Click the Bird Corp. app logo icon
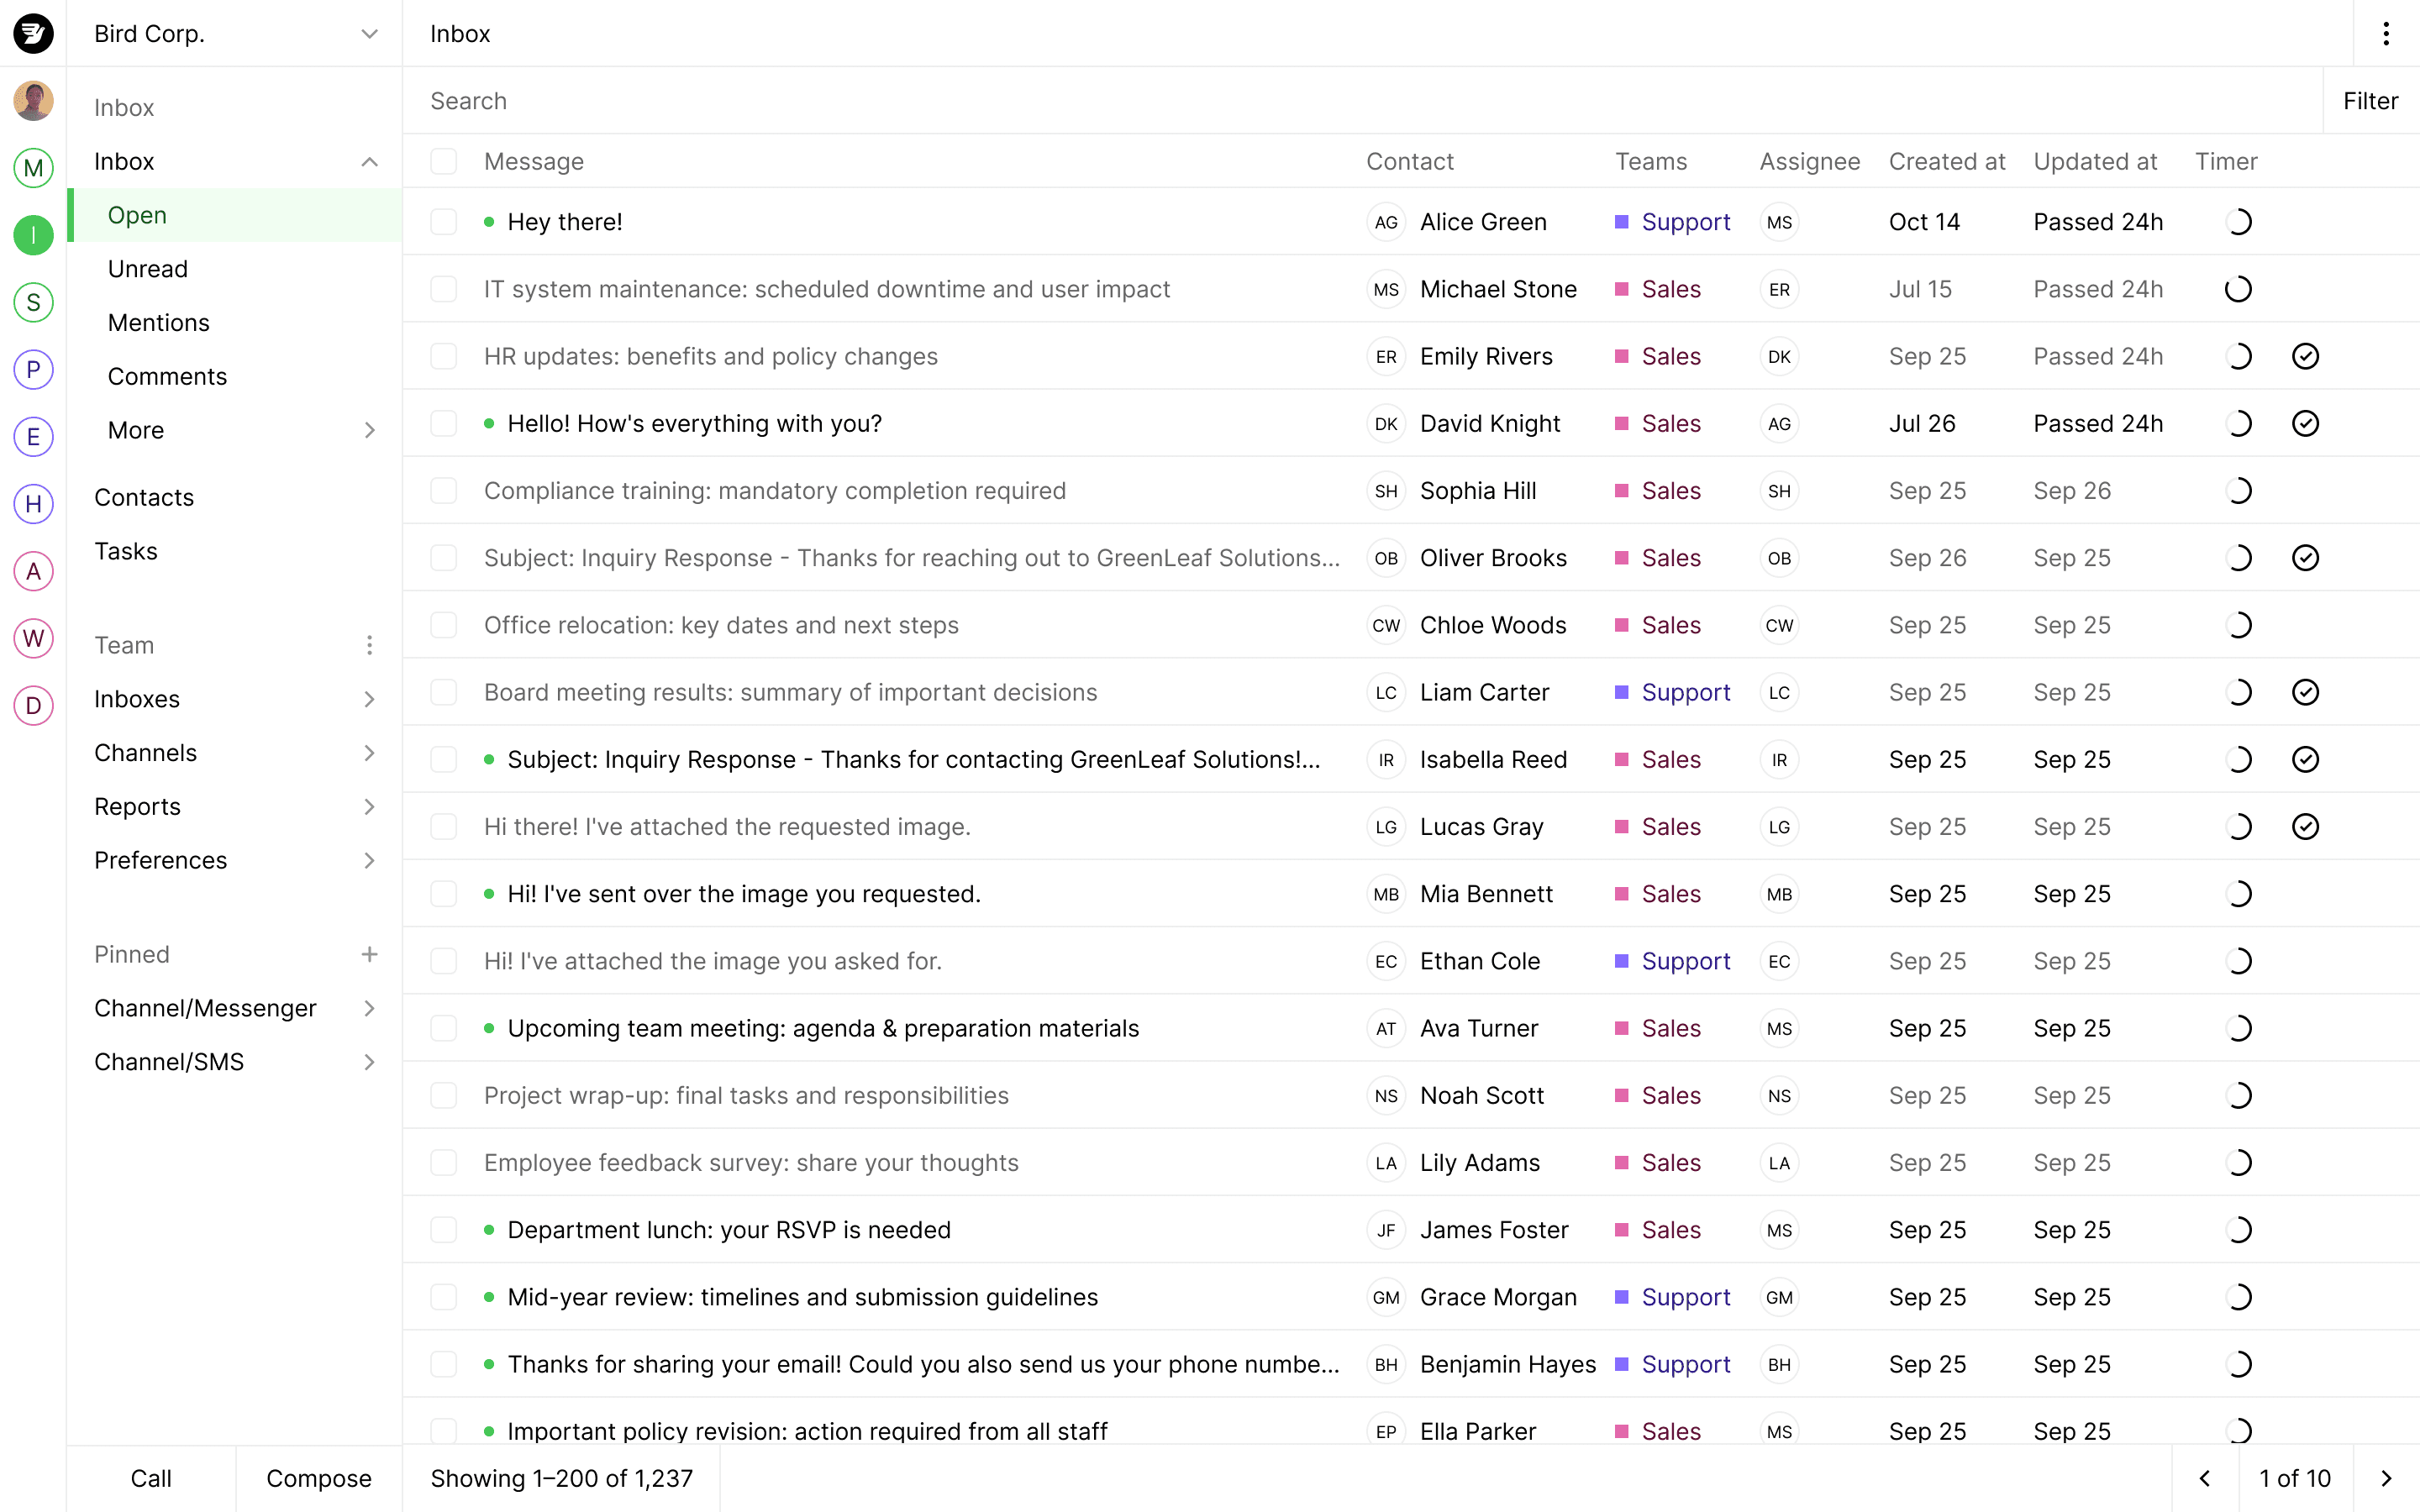Image resolution: width=2420 pixels, height=1512 pixels. pos(33,31)
